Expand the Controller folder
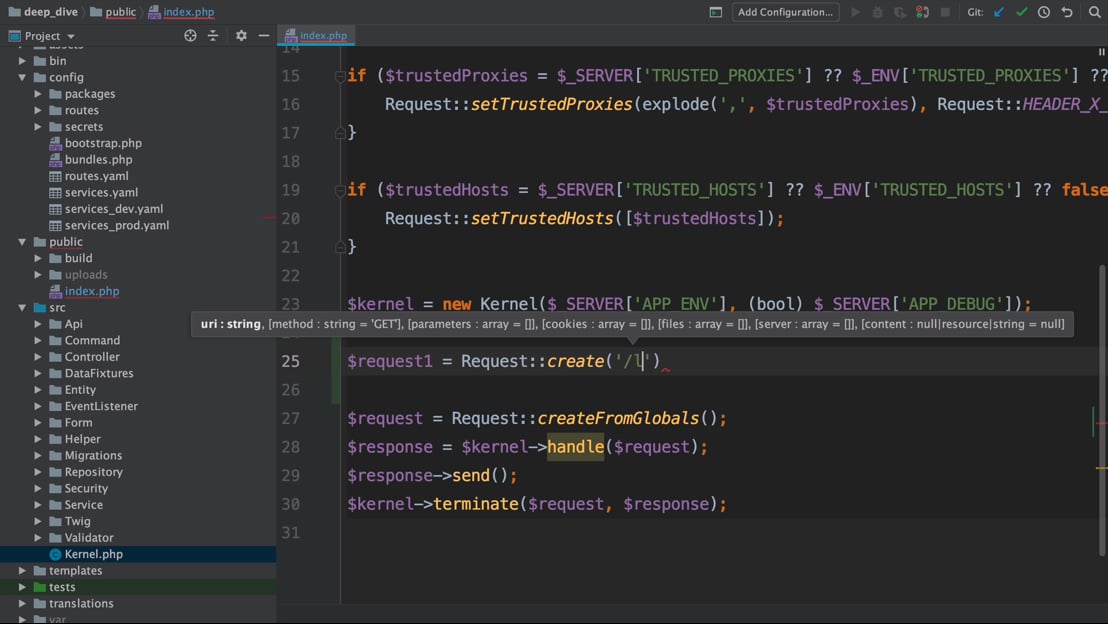Viewport: 1108px width, 624px height. tap(38, 357)
